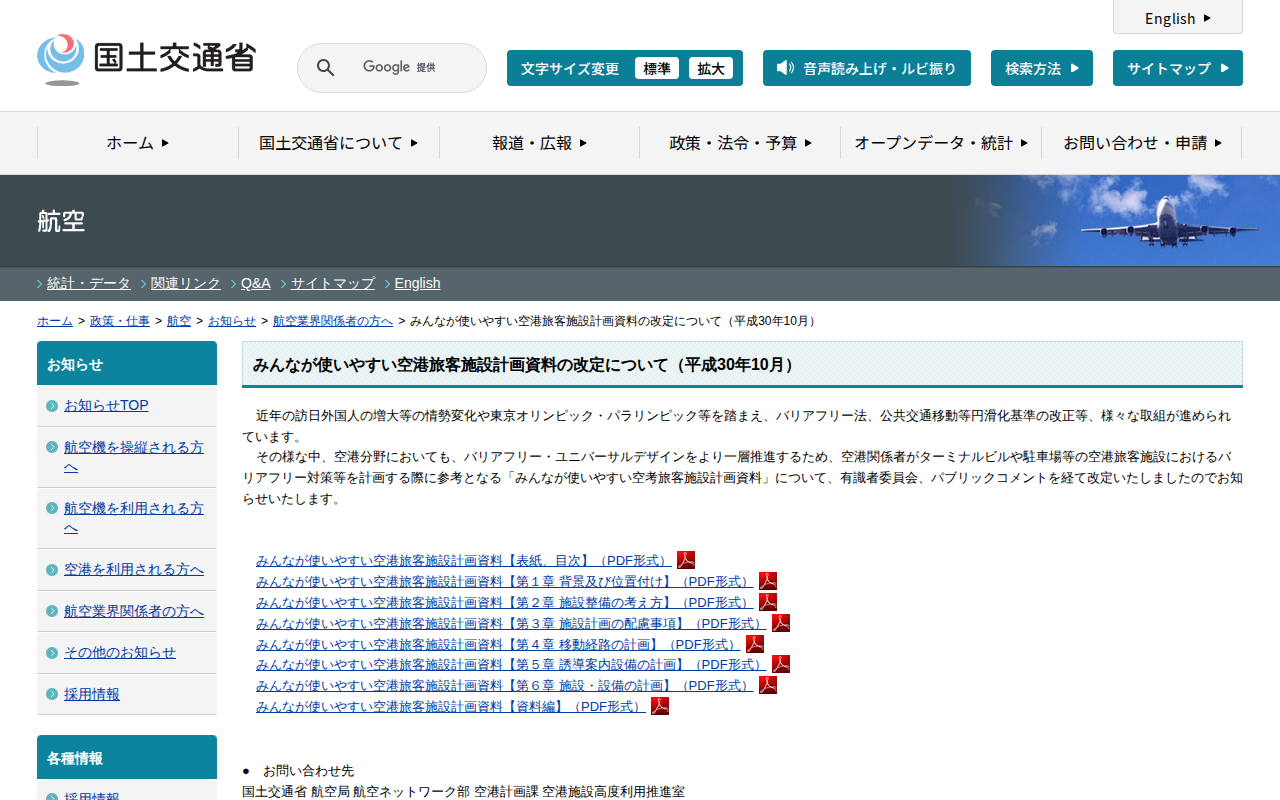This screenshot has width=1280, height=800.
Task: Open sidebar link その他のお知らせ
Action: coord(120,653)
